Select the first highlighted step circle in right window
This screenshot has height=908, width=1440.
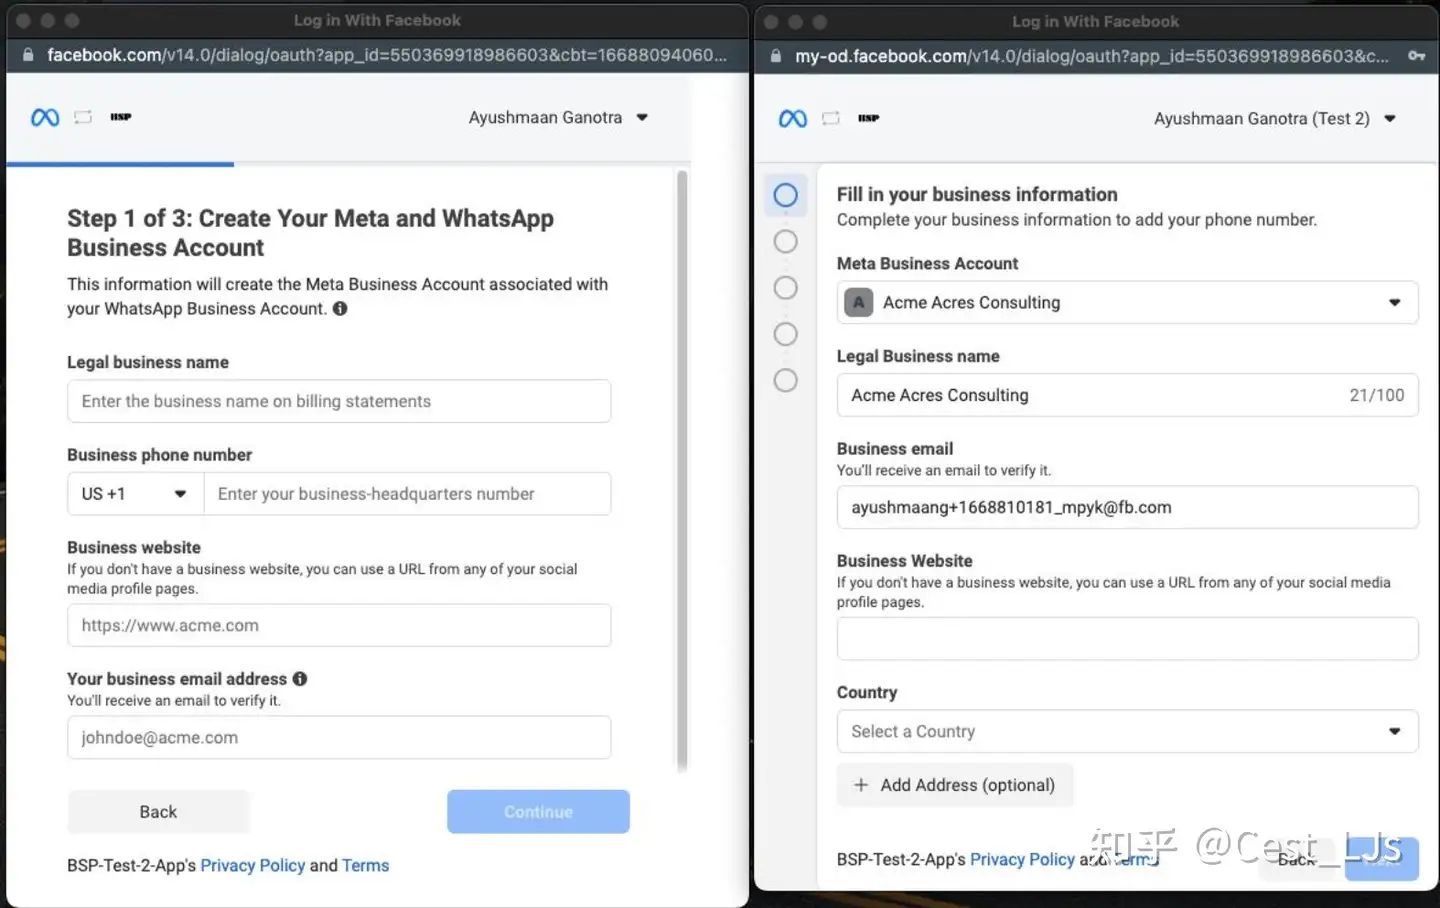786,195
